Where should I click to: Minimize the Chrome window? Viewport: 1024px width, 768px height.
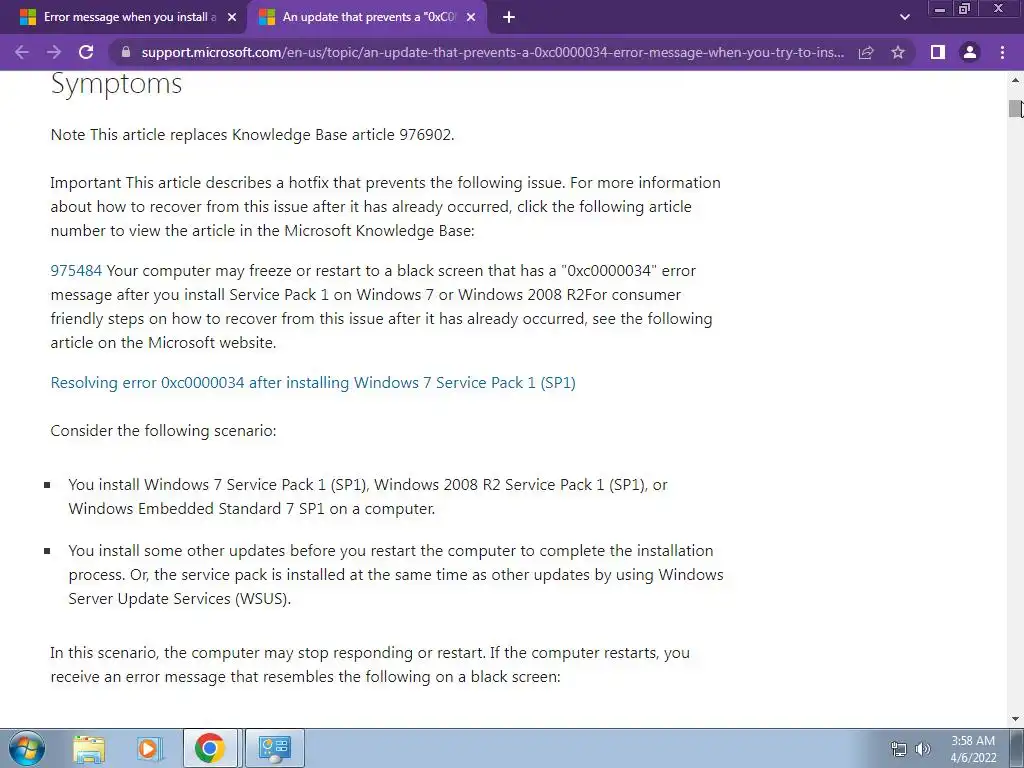click(940, 9)
